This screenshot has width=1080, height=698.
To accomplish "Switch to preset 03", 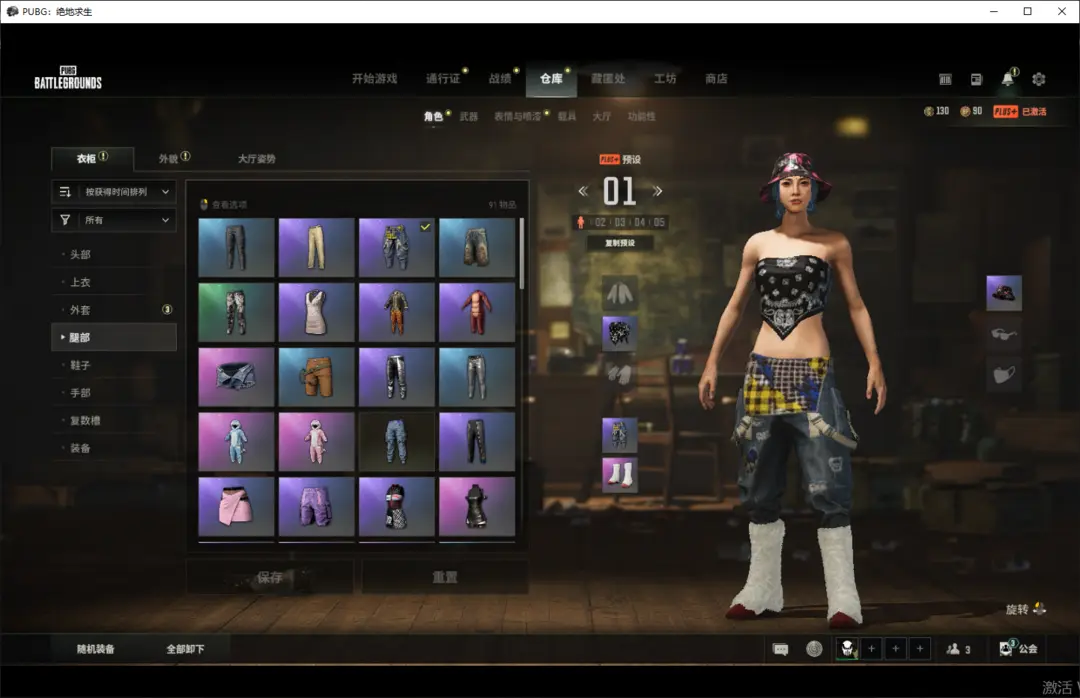I will coord(620,222).
